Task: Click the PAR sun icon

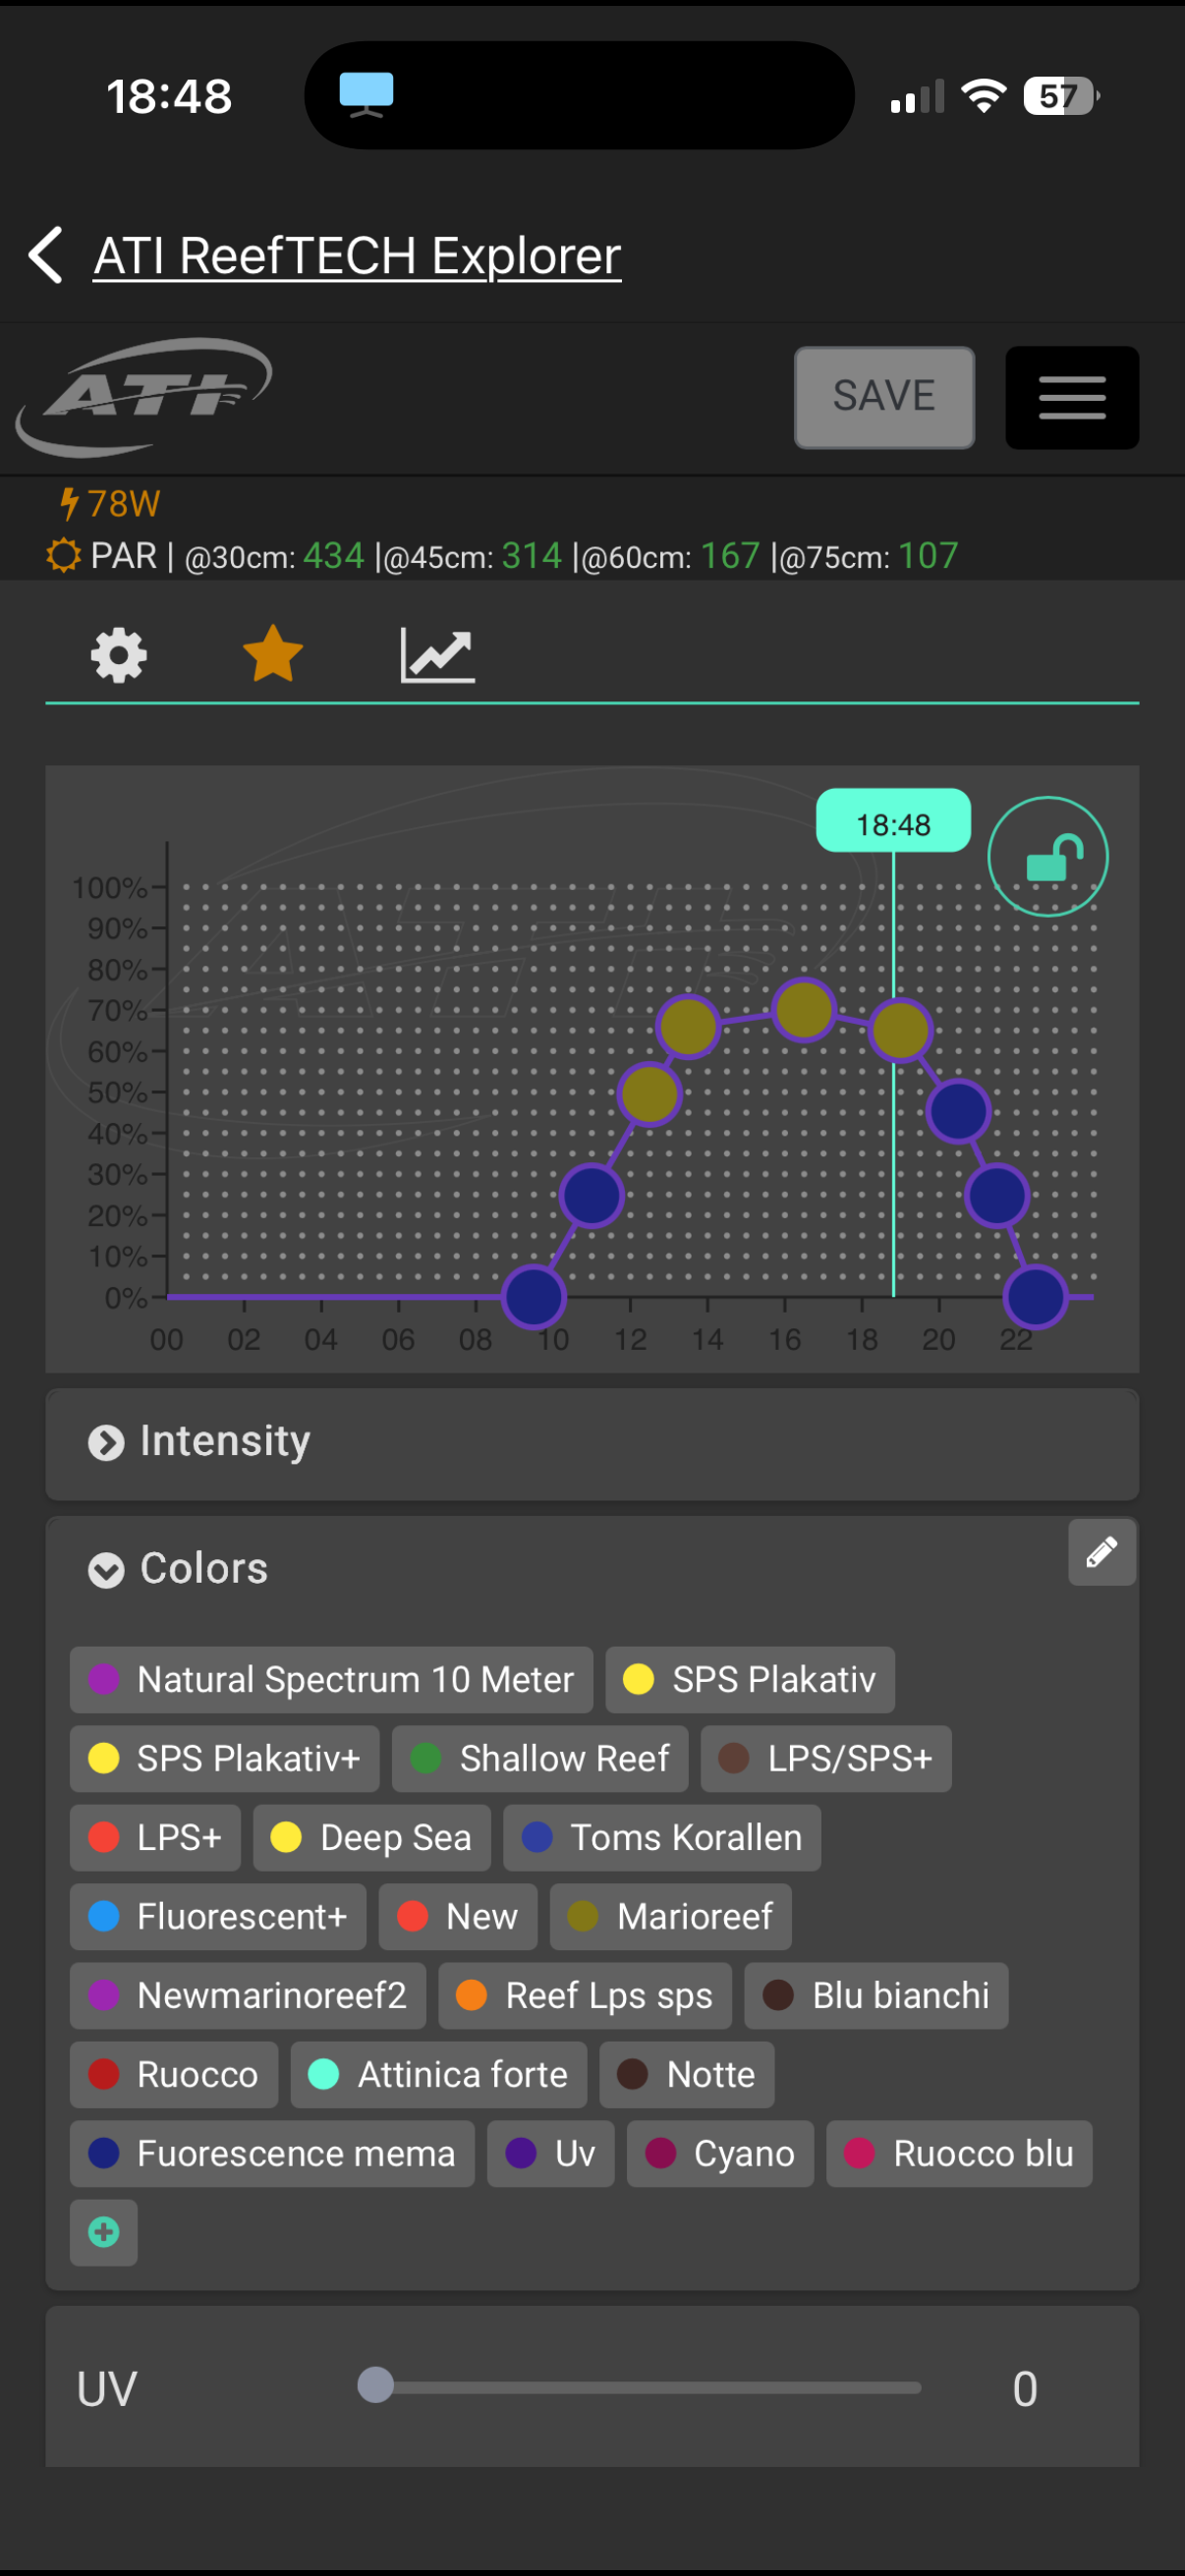Action: 63,555
